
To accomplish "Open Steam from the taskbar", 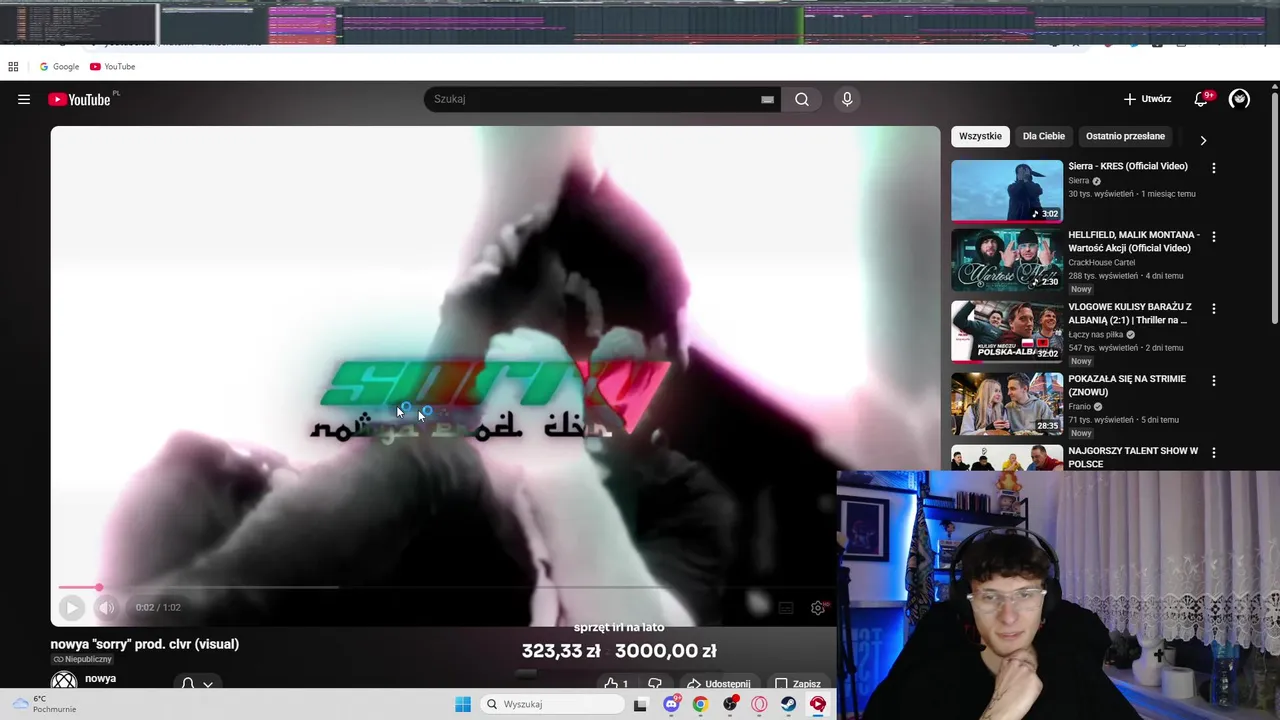I will point(789,704).
